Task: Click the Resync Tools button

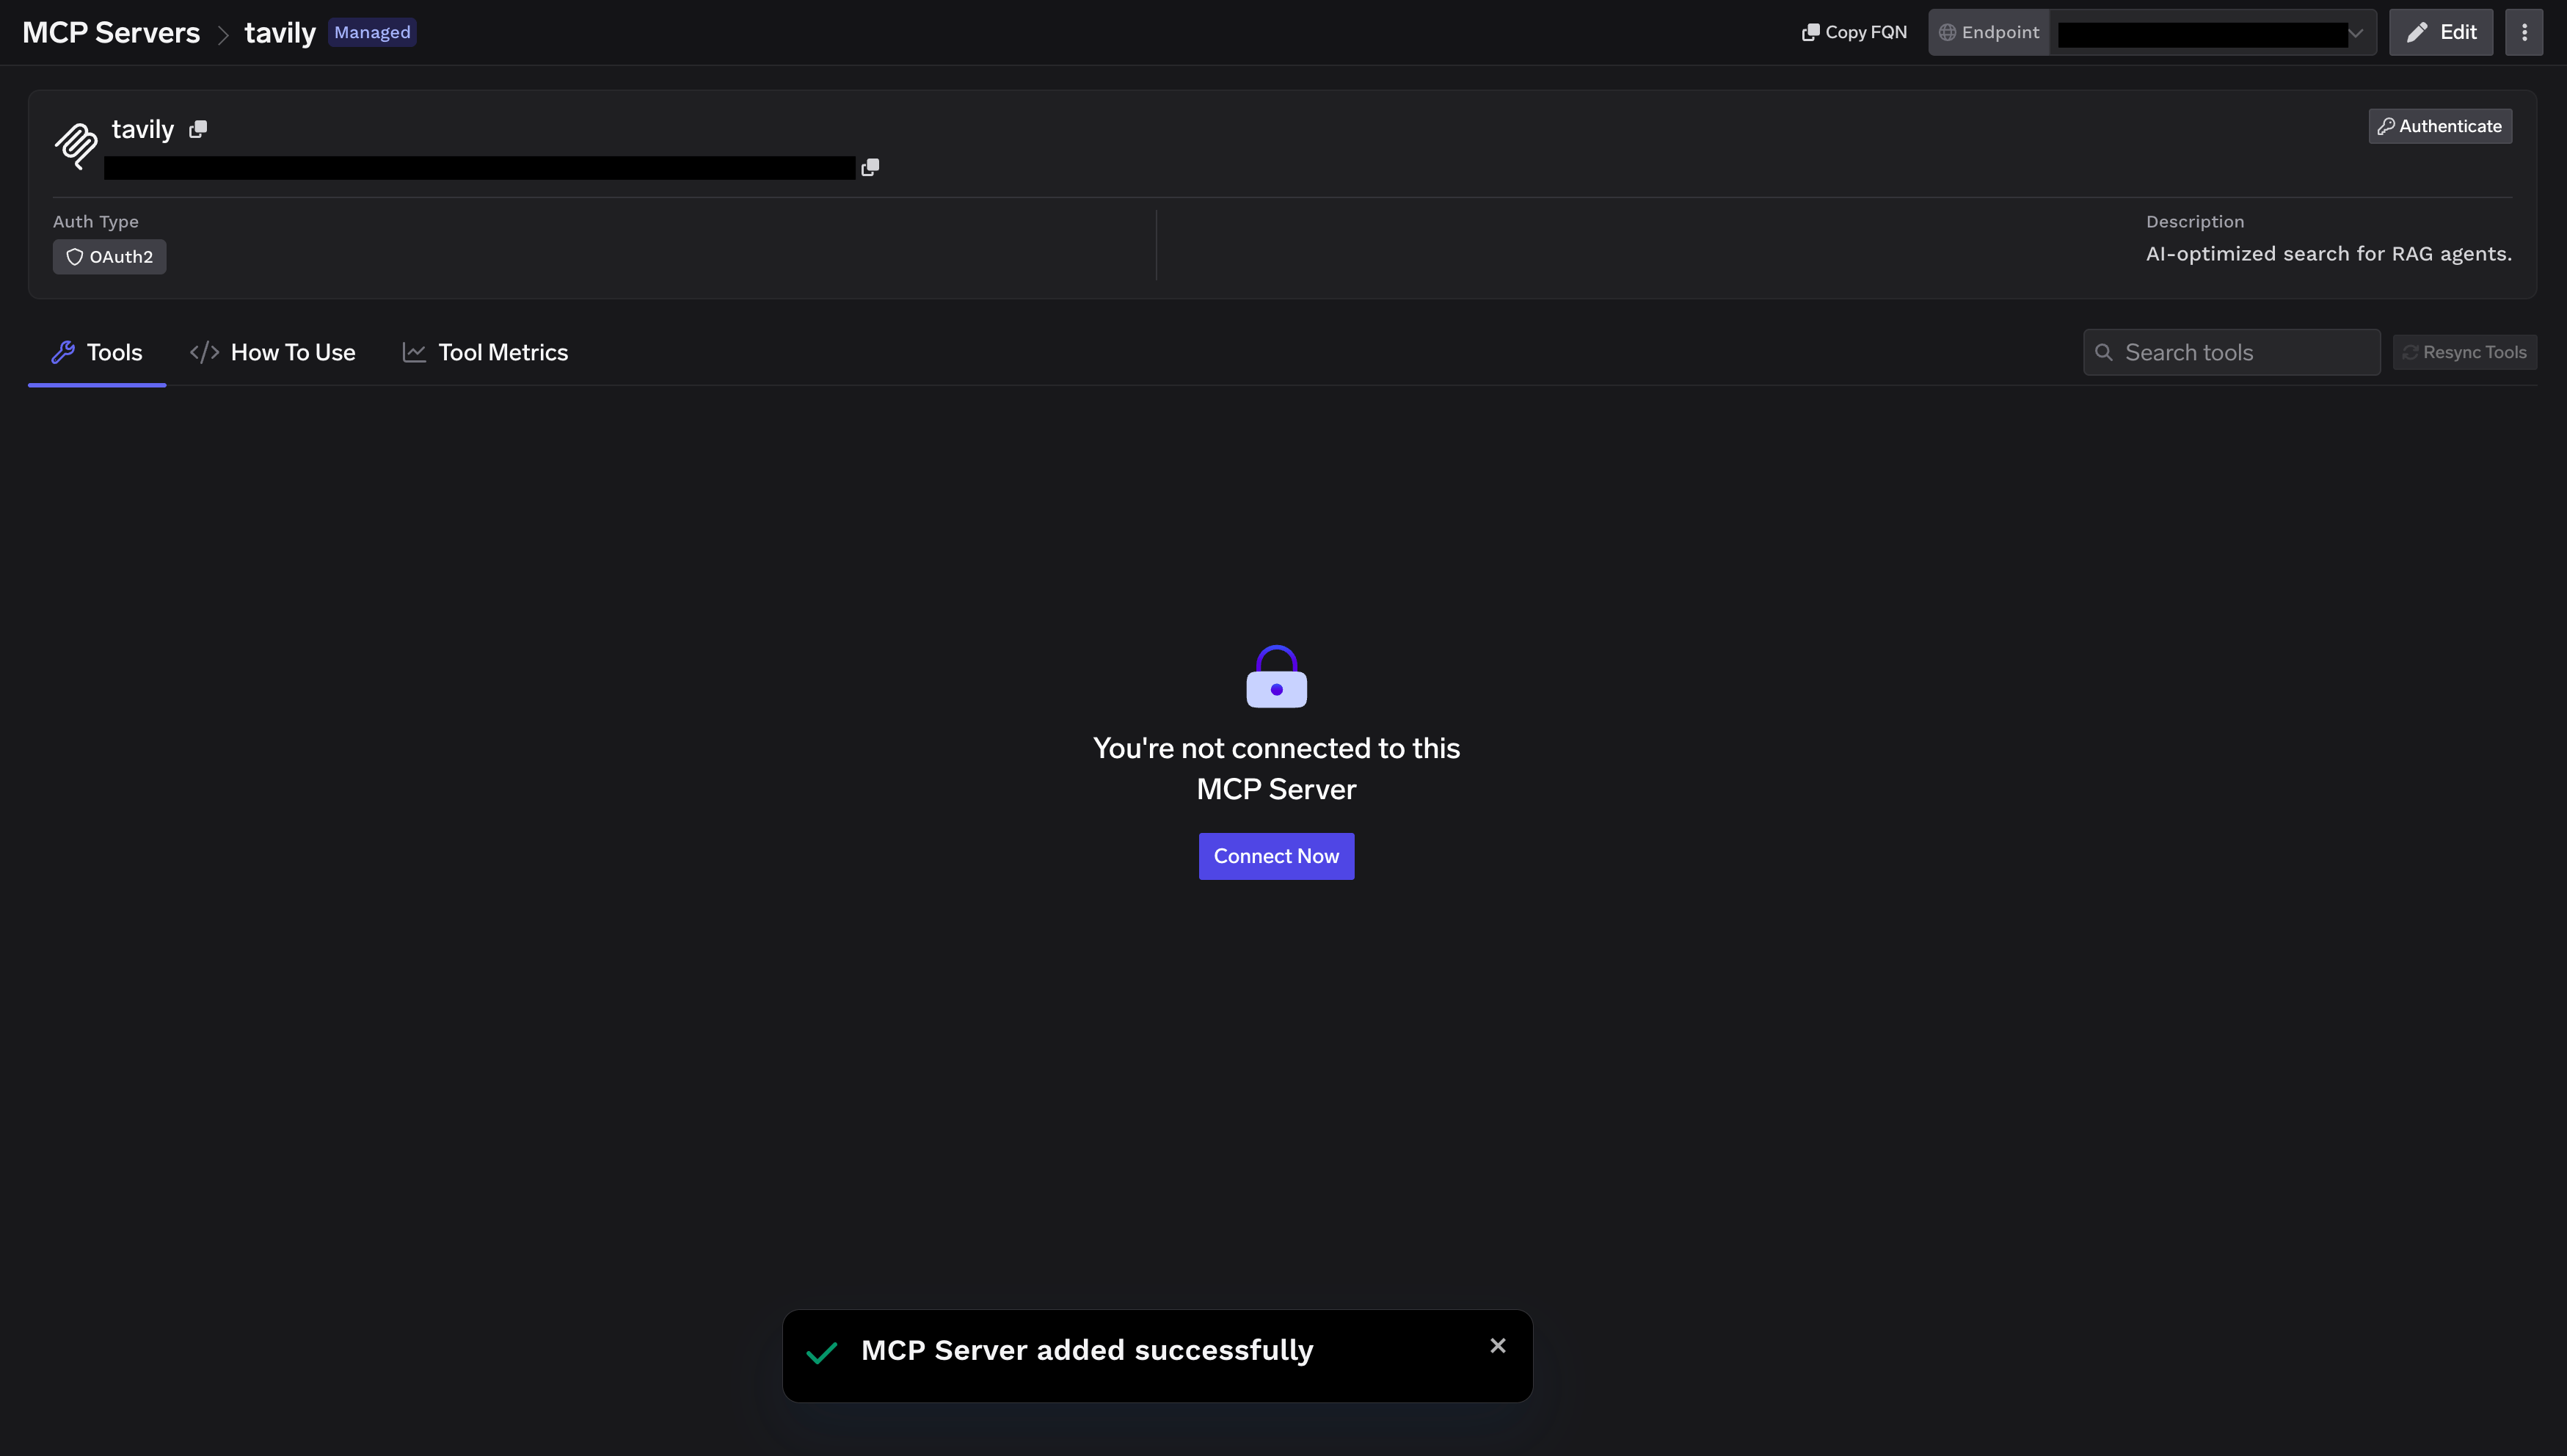Action: (x=2464, y=352)
